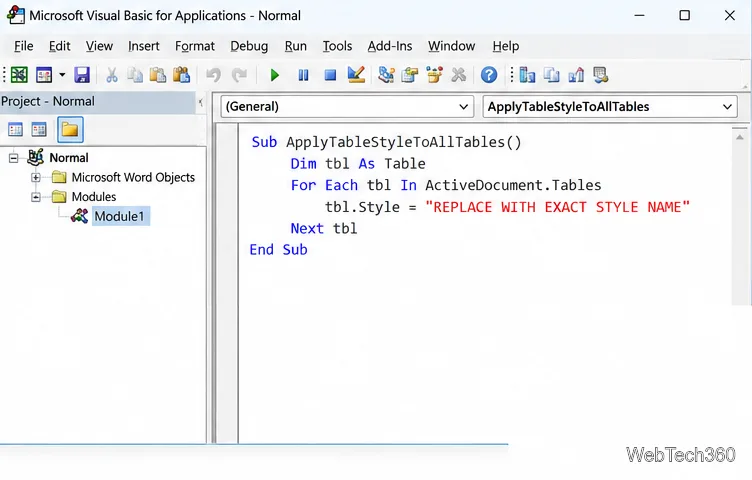Open the Format menu
752x480 pixels.
(195, 46)
